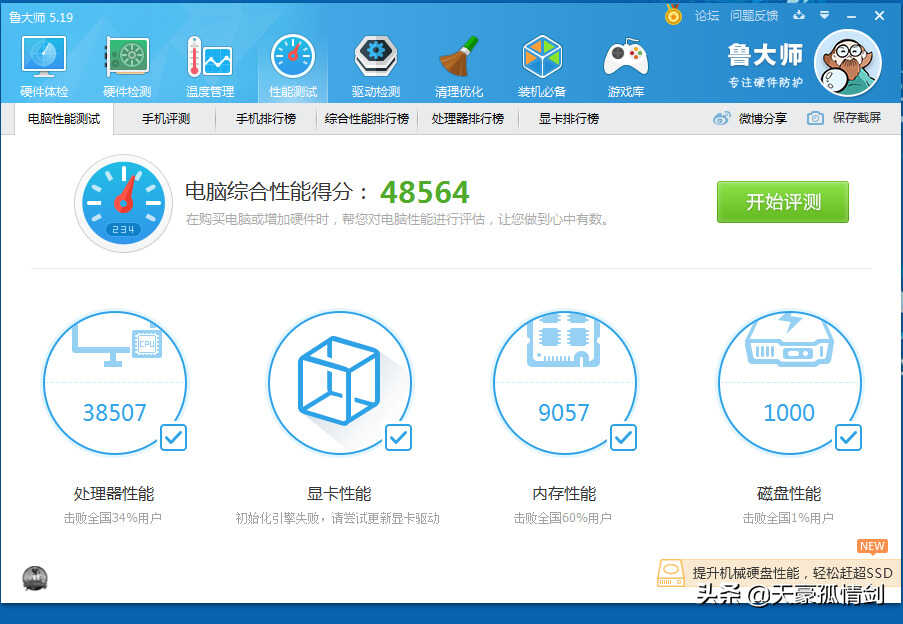Switch to the 电脑性能测试 tab

64,119
